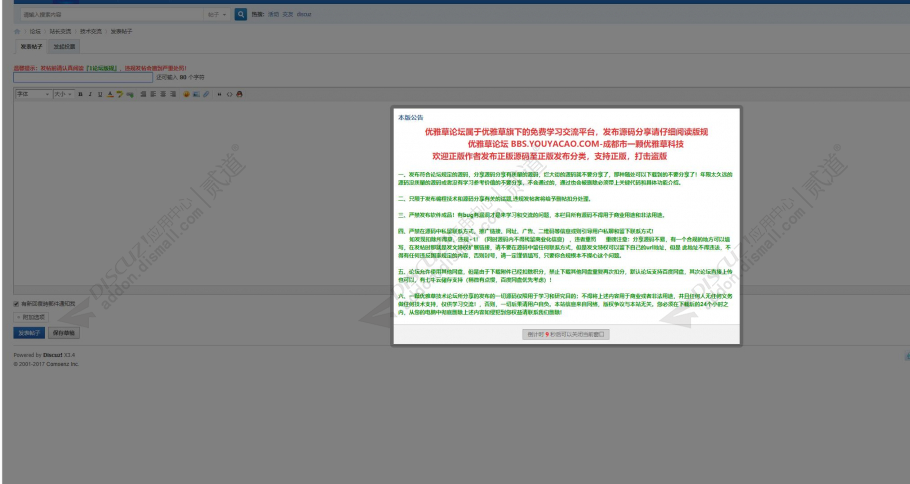Click the blue 发表帖子 submit button
This screenshot has height=484, width=910.
coord(29,333)
